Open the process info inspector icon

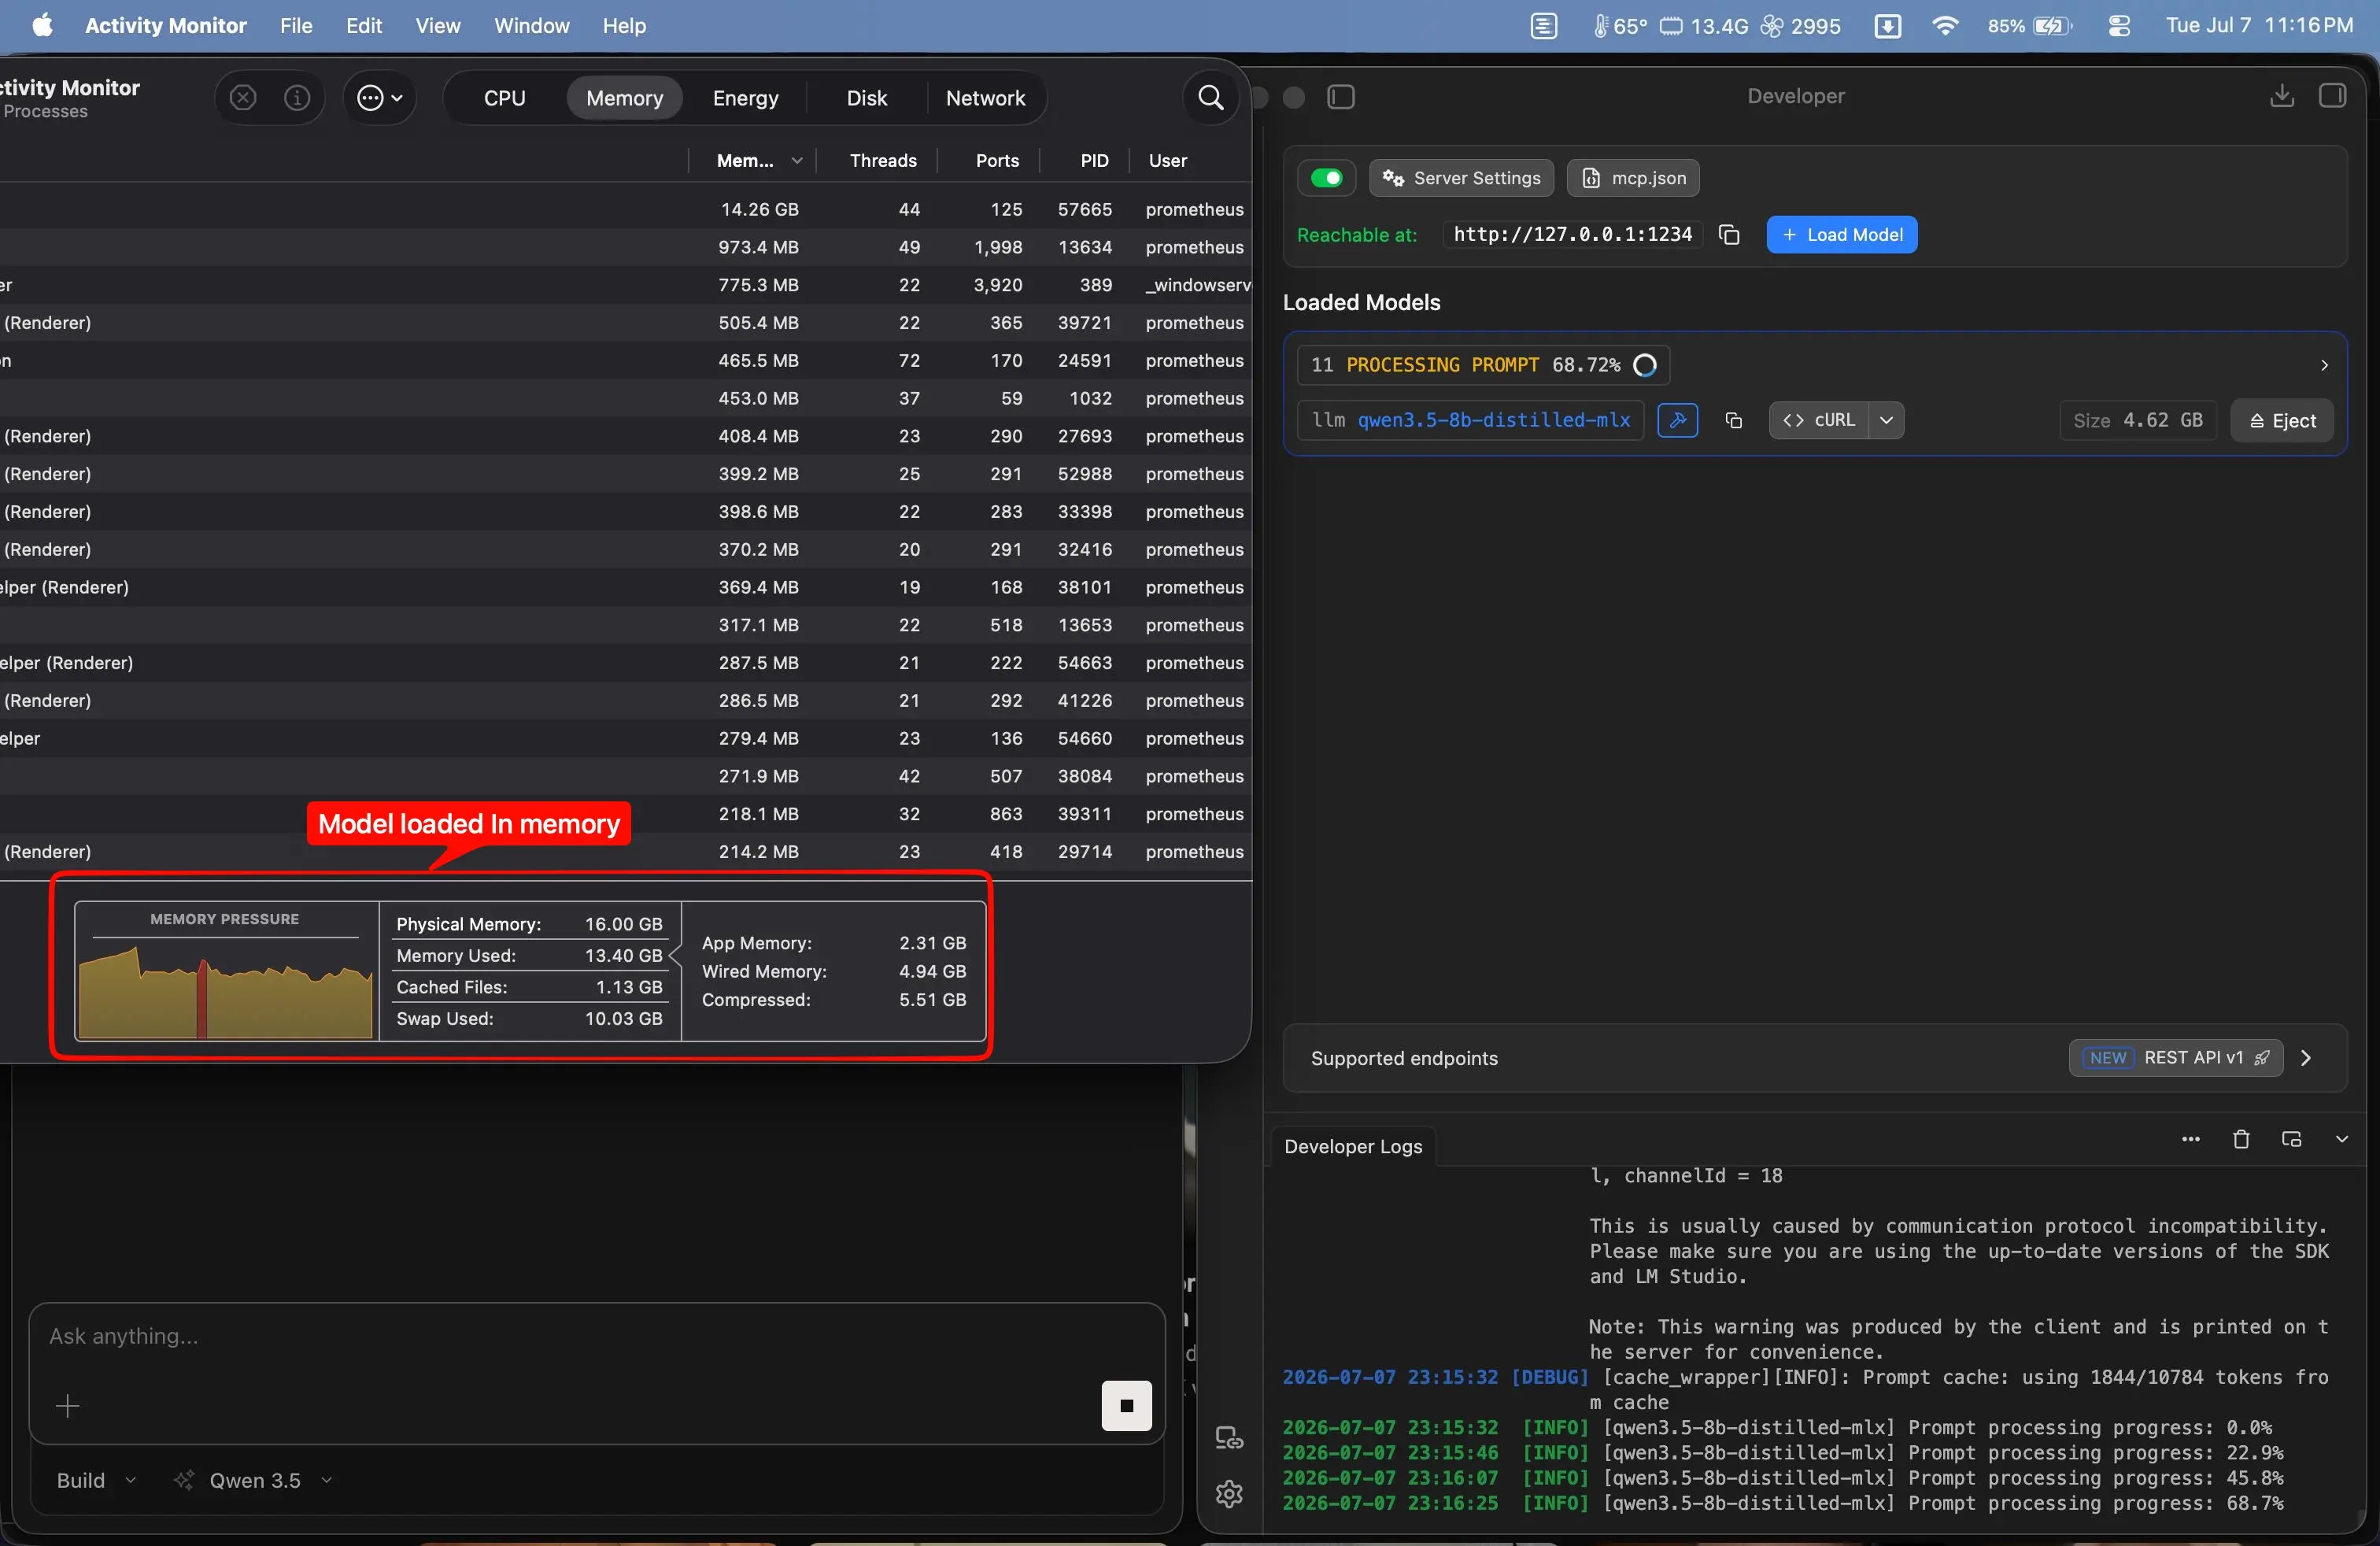pyautogui.click(x=297, y=98)
